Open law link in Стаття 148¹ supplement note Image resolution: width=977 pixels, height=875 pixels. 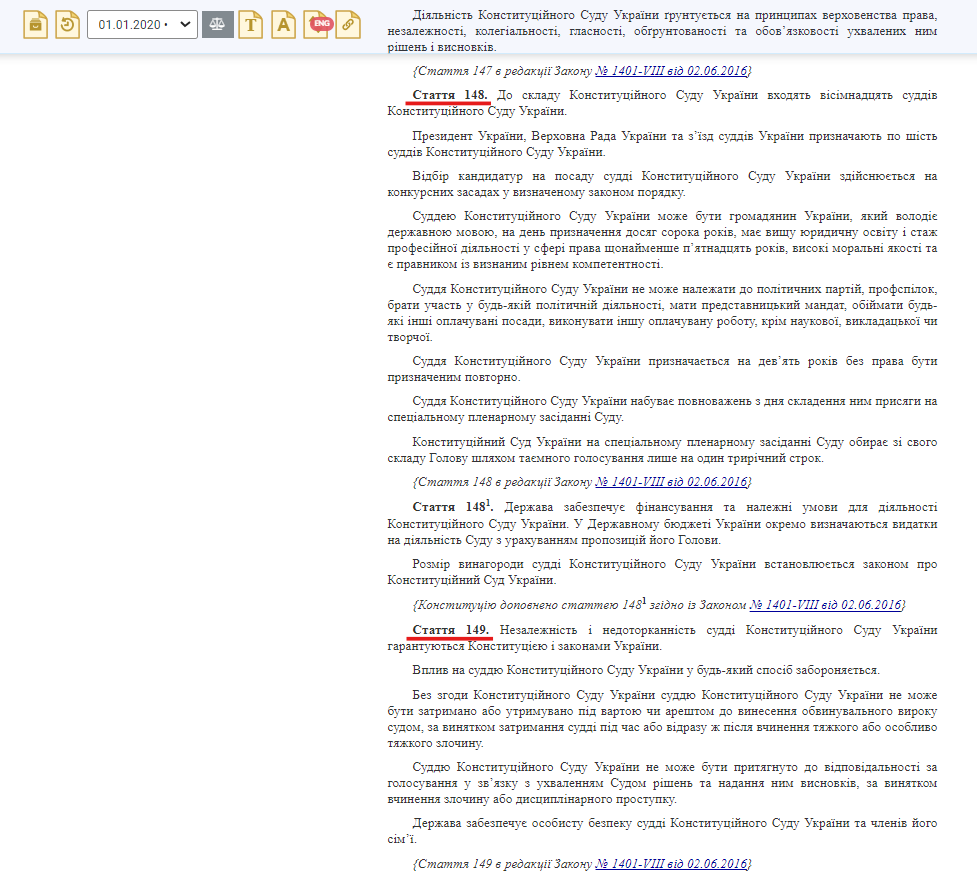point(826,605)
